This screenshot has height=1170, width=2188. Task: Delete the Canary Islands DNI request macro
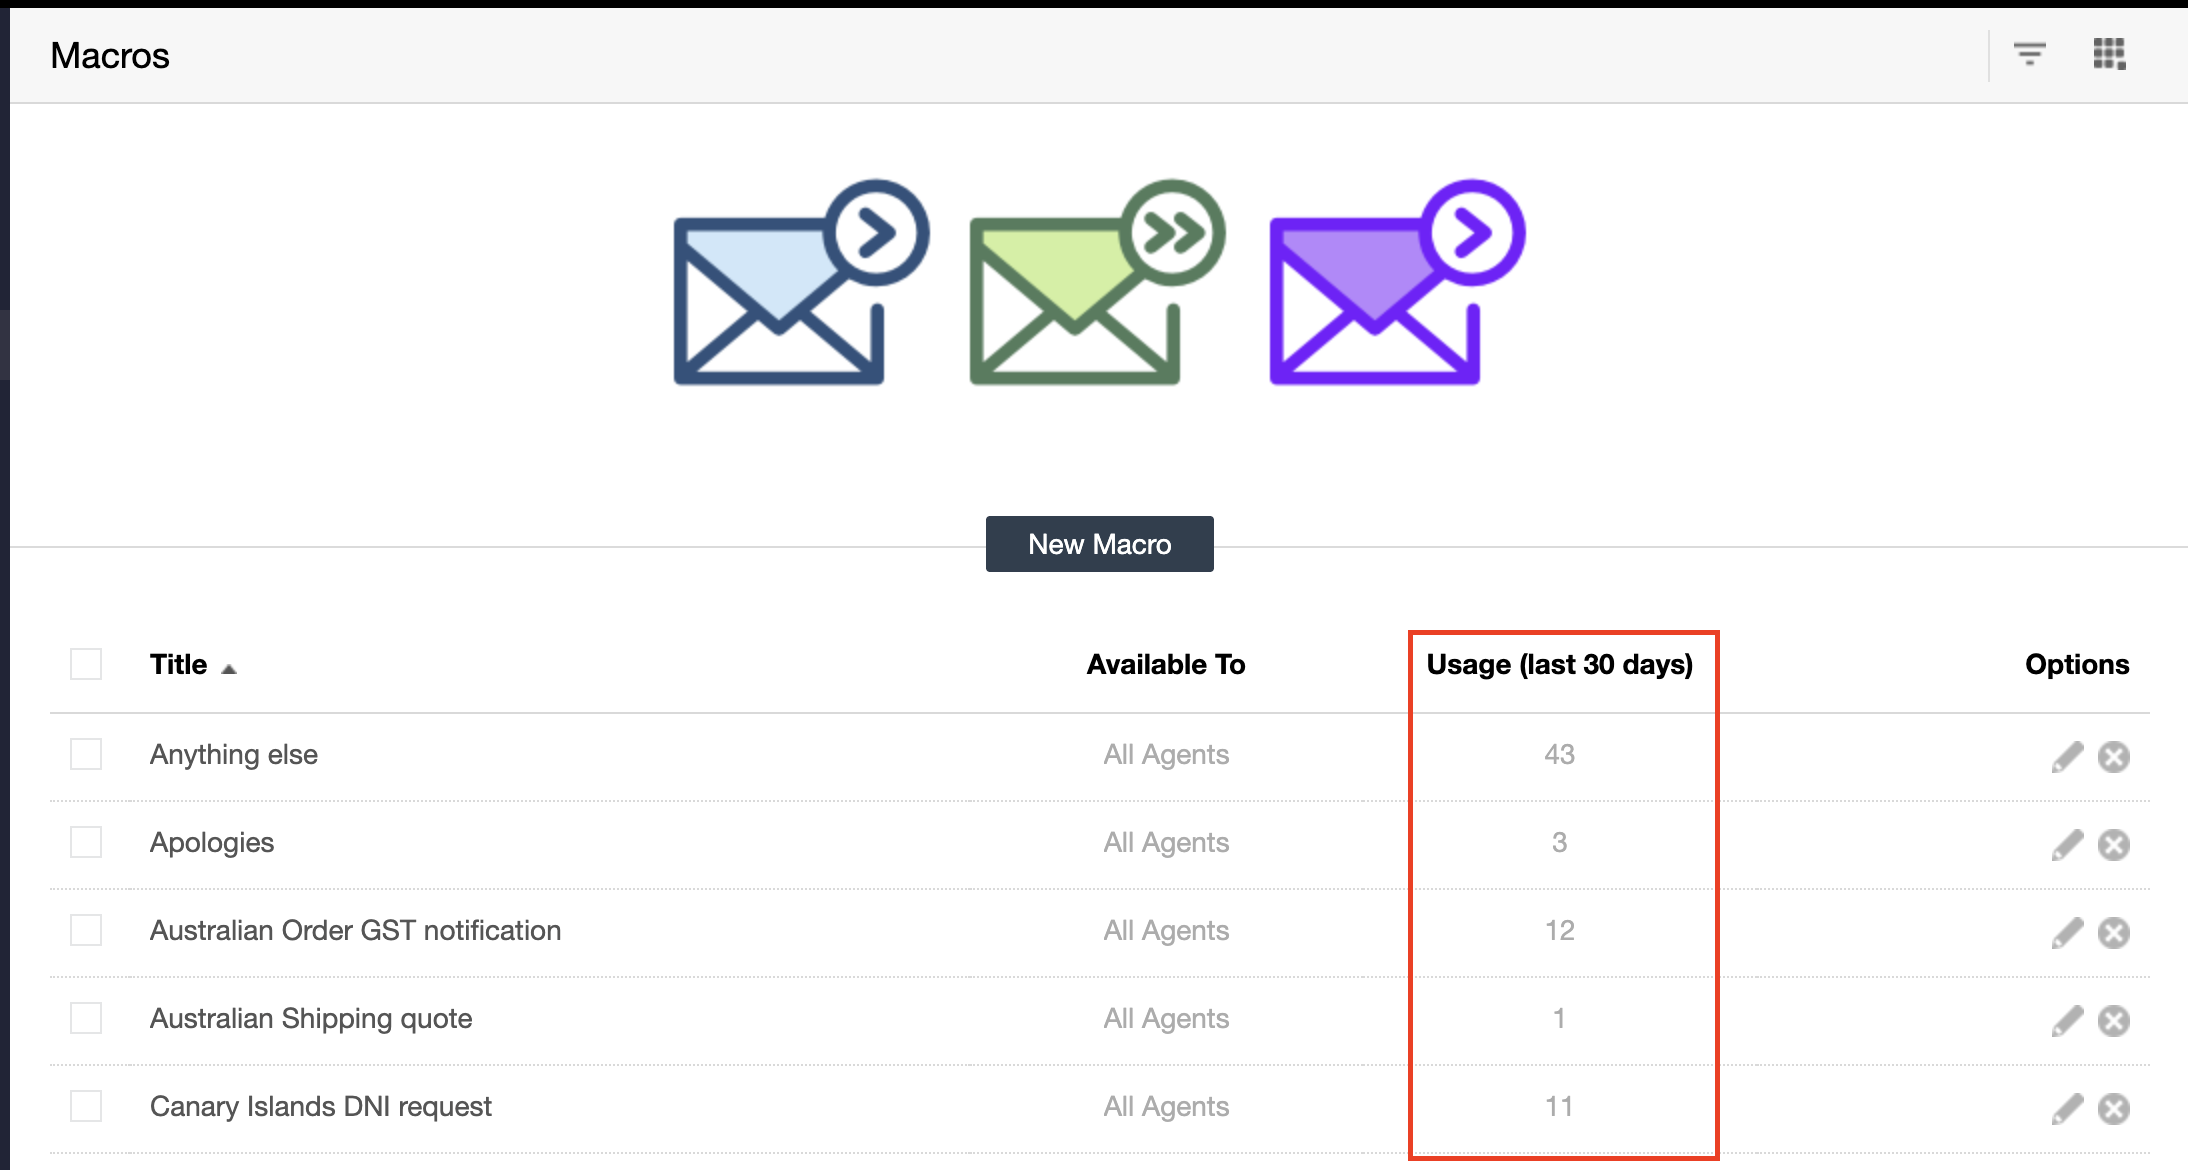tap(2113, 1109)
